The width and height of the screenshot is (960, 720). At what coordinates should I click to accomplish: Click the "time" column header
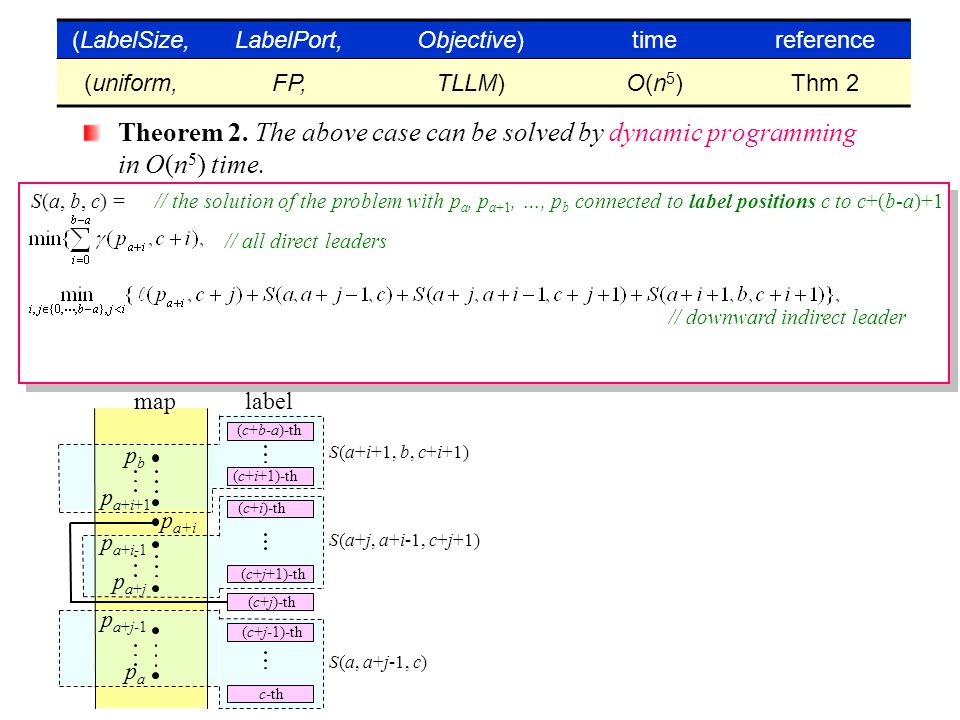click(654, 40)
